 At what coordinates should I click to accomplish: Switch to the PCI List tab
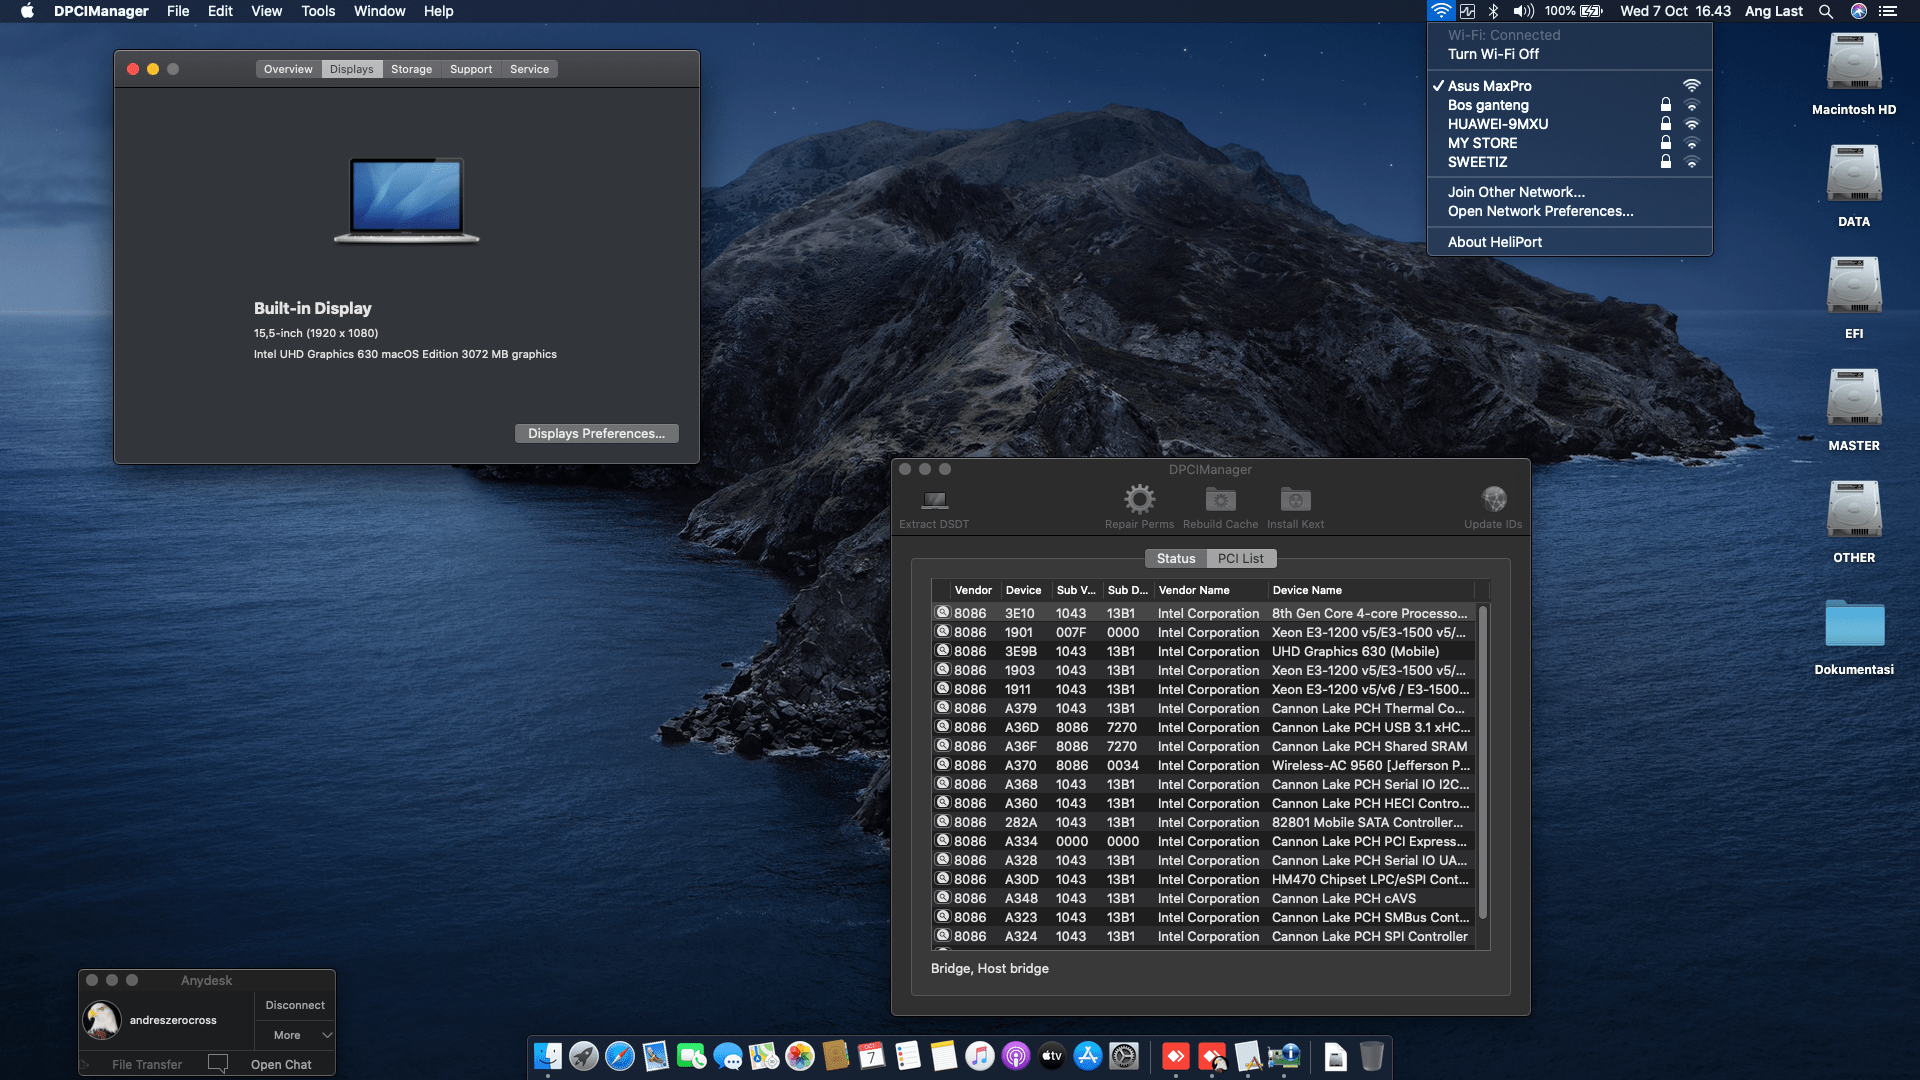tap(1240, 558)
